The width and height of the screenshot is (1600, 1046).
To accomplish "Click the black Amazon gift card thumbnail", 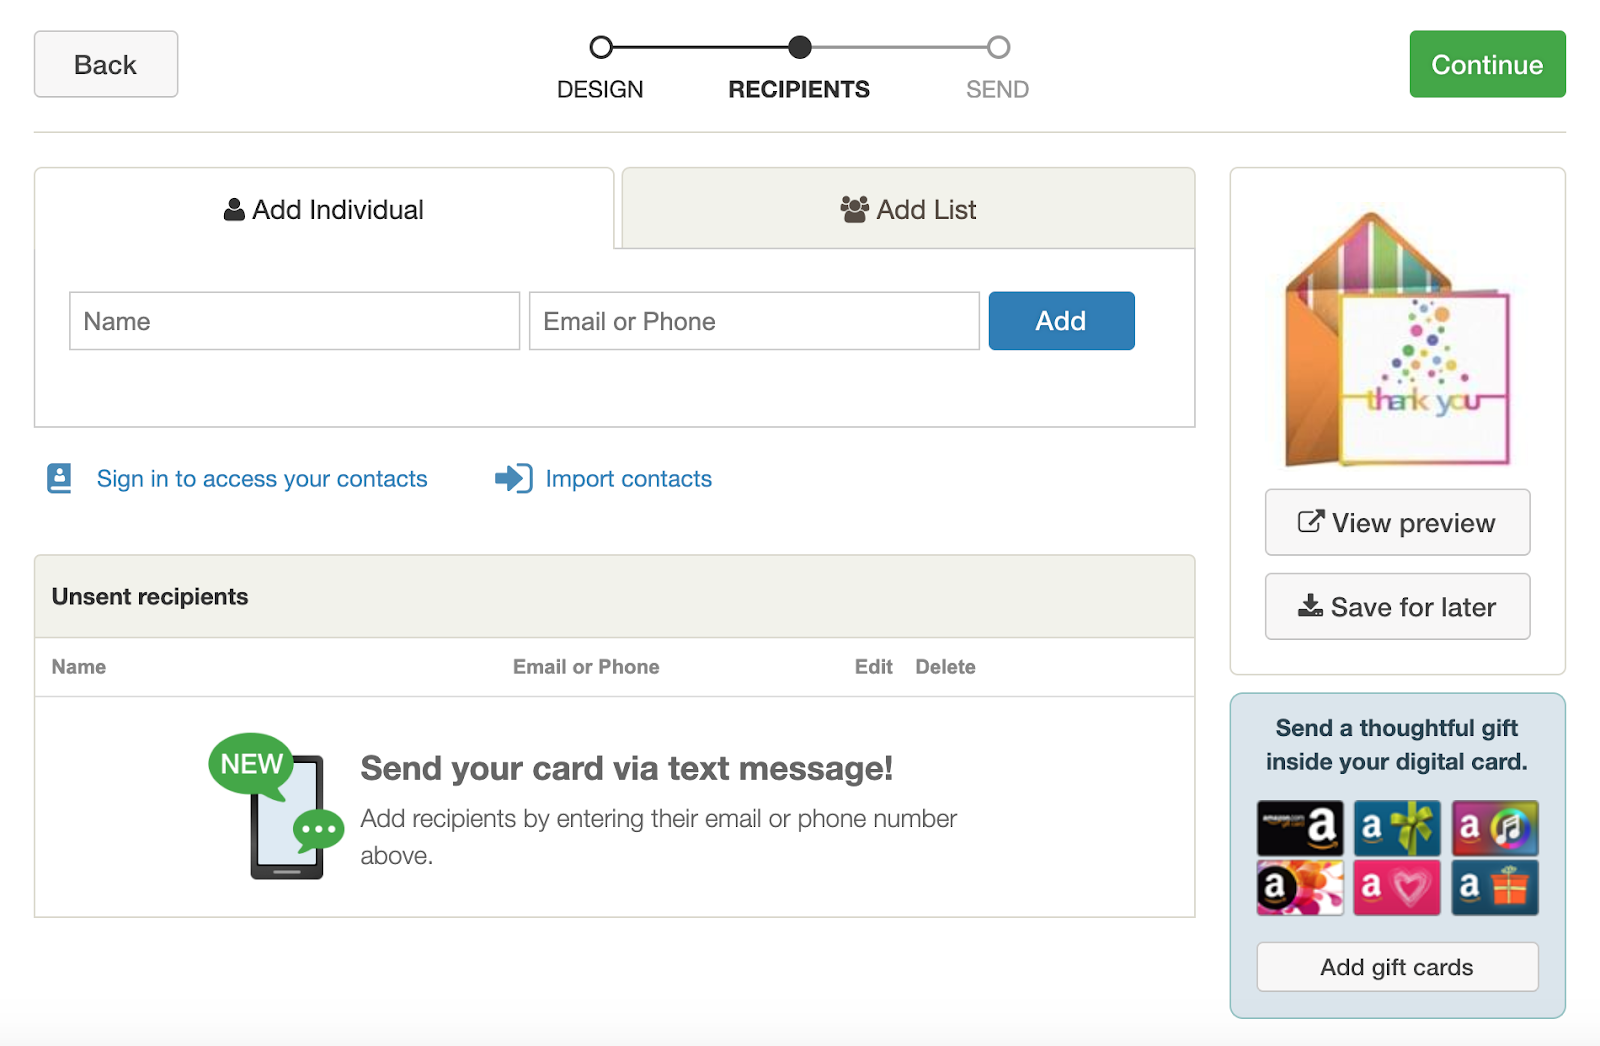I will click(1299, 828).
